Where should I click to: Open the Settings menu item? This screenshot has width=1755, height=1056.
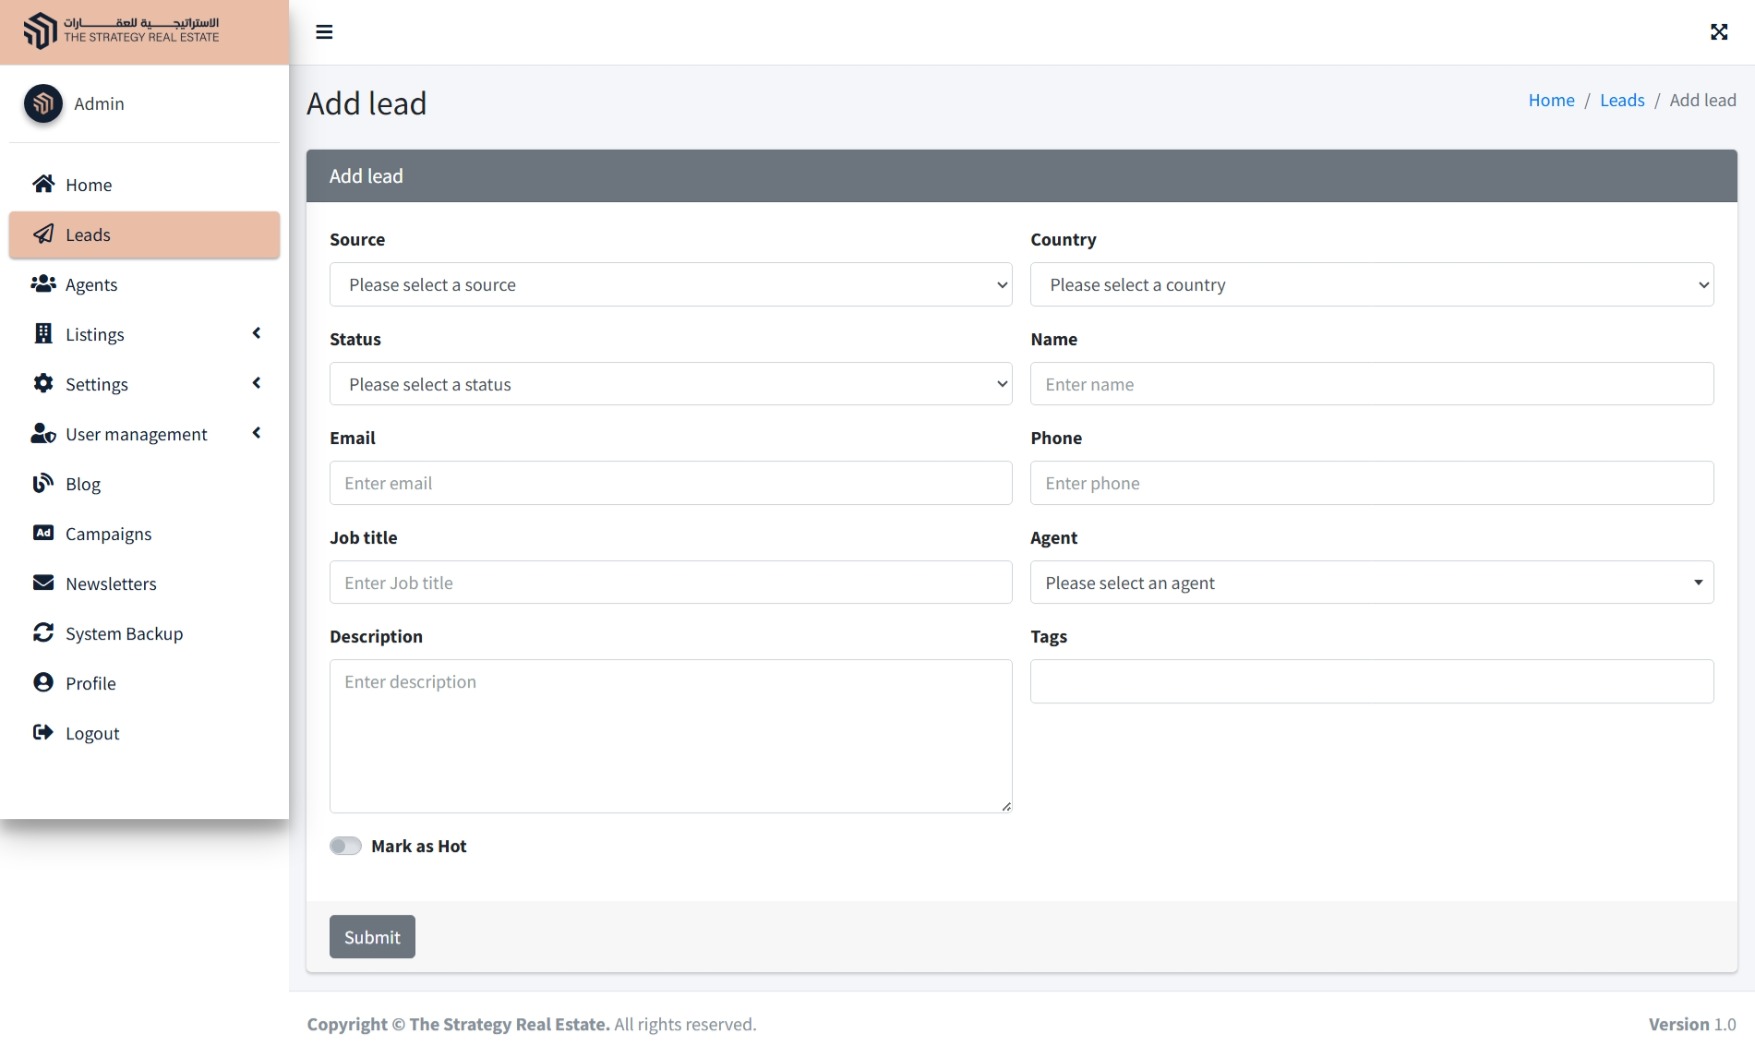[x=97, y=384]
